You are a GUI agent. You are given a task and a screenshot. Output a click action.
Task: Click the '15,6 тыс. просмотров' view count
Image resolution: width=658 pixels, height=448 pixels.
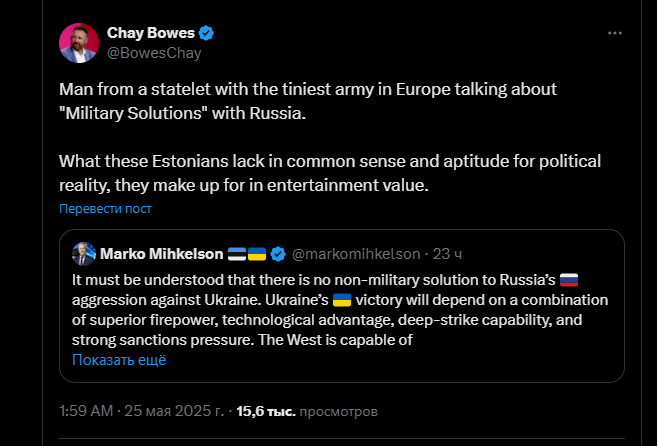pos(306,411)
